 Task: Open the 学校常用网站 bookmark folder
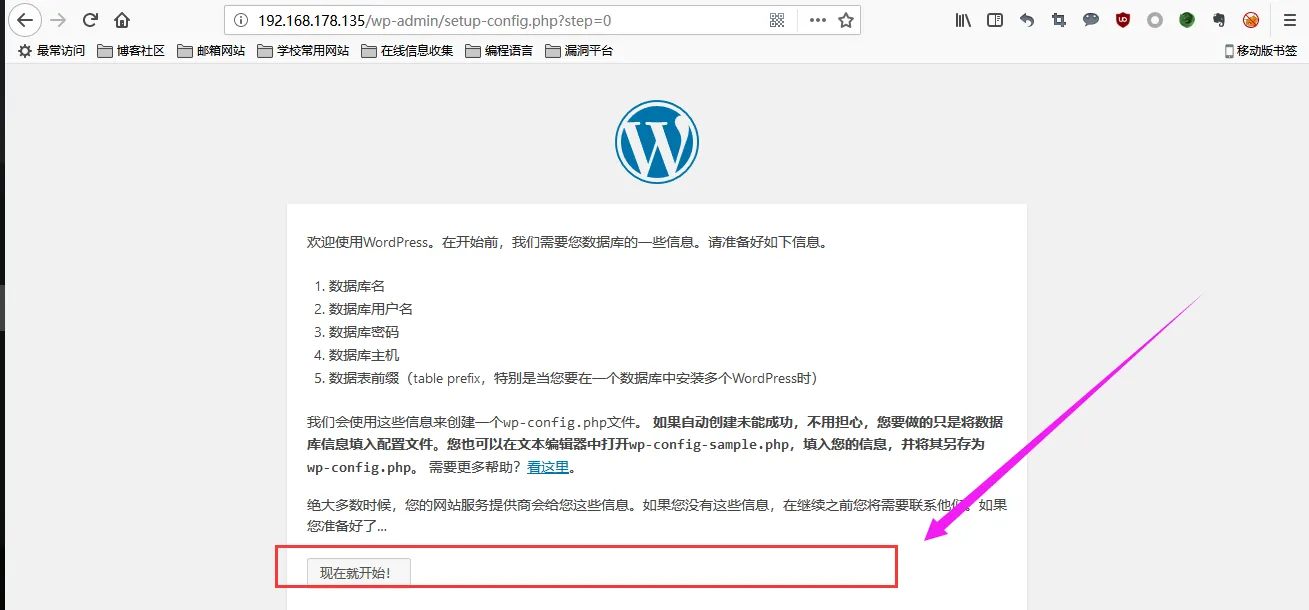point(303,50)
